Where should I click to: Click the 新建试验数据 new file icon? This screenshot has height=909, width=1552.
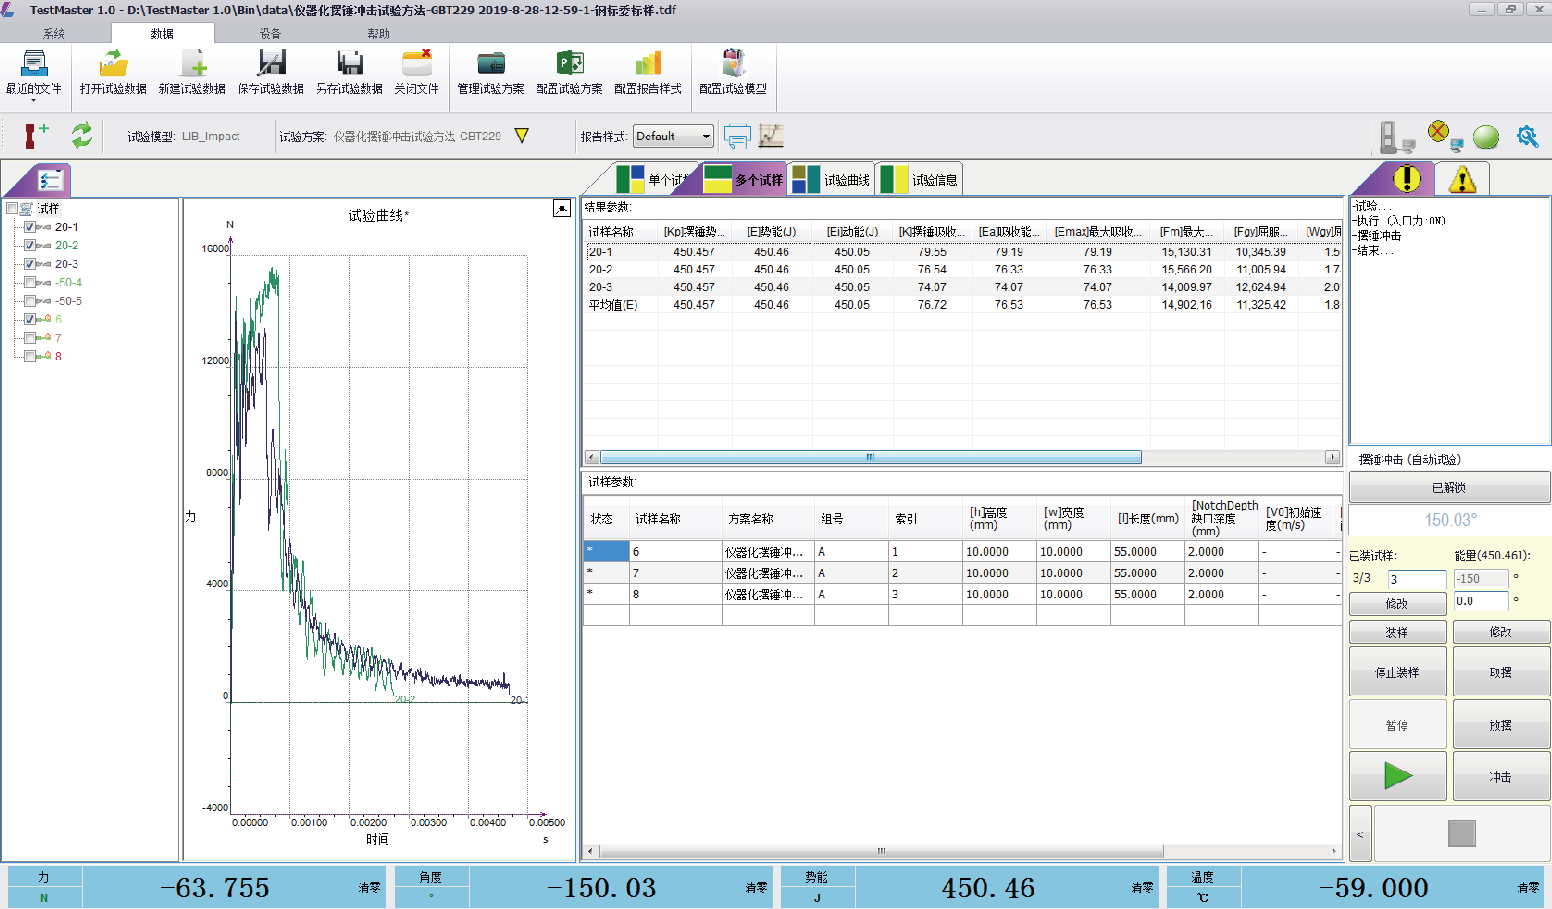coord(192,65)
